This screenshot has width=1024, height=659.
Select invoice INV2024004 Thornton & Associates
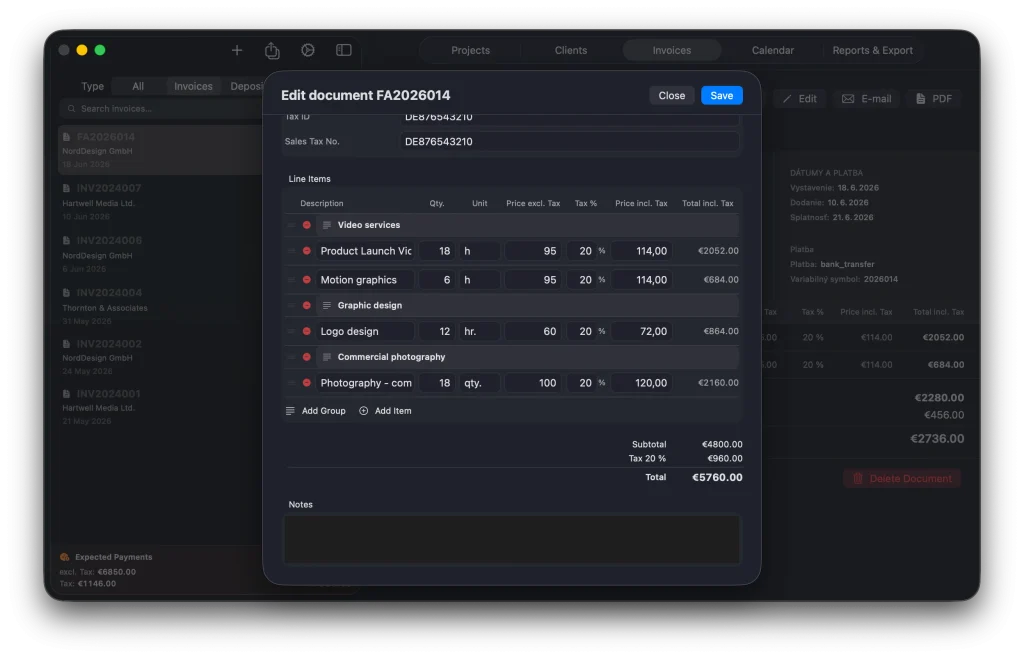[x=160, y=306]
